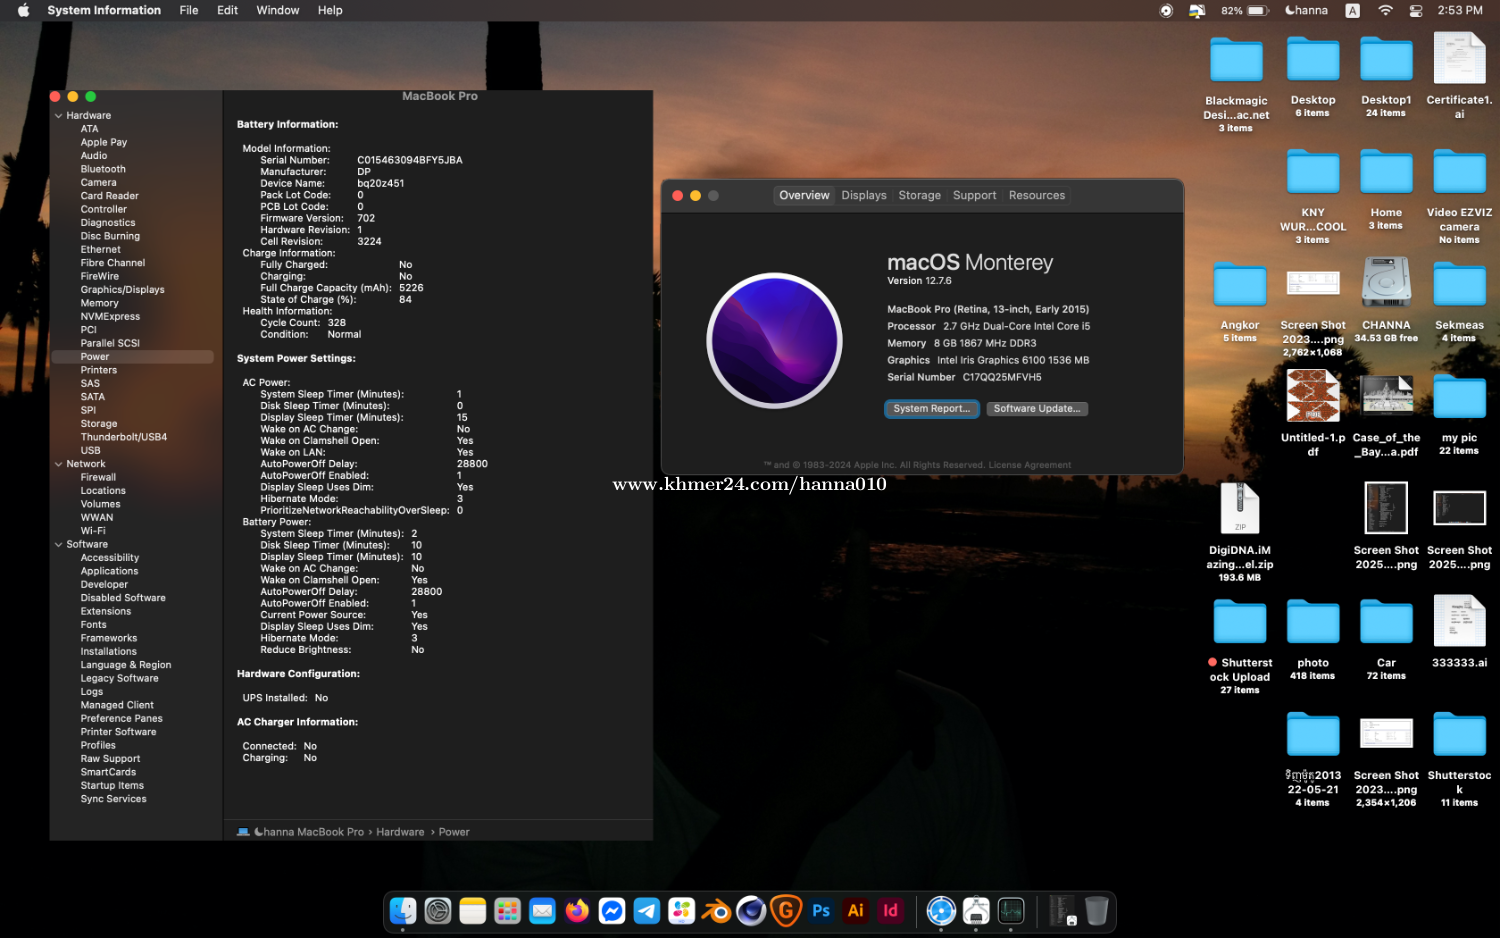This screenshot has height=938, width=1500.
Task: Click Hardware in the bottom path bar
Action: 400,832
